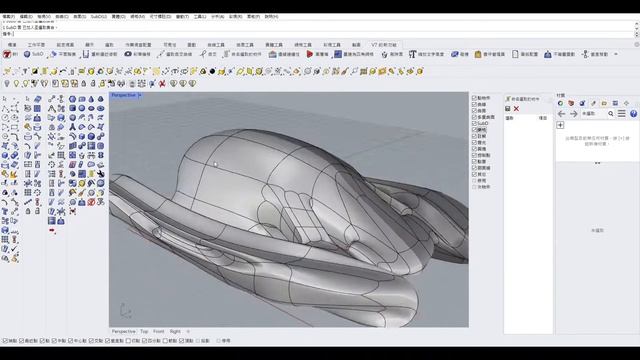
Task: Click the materials search text field
Action: pos(594,114)
